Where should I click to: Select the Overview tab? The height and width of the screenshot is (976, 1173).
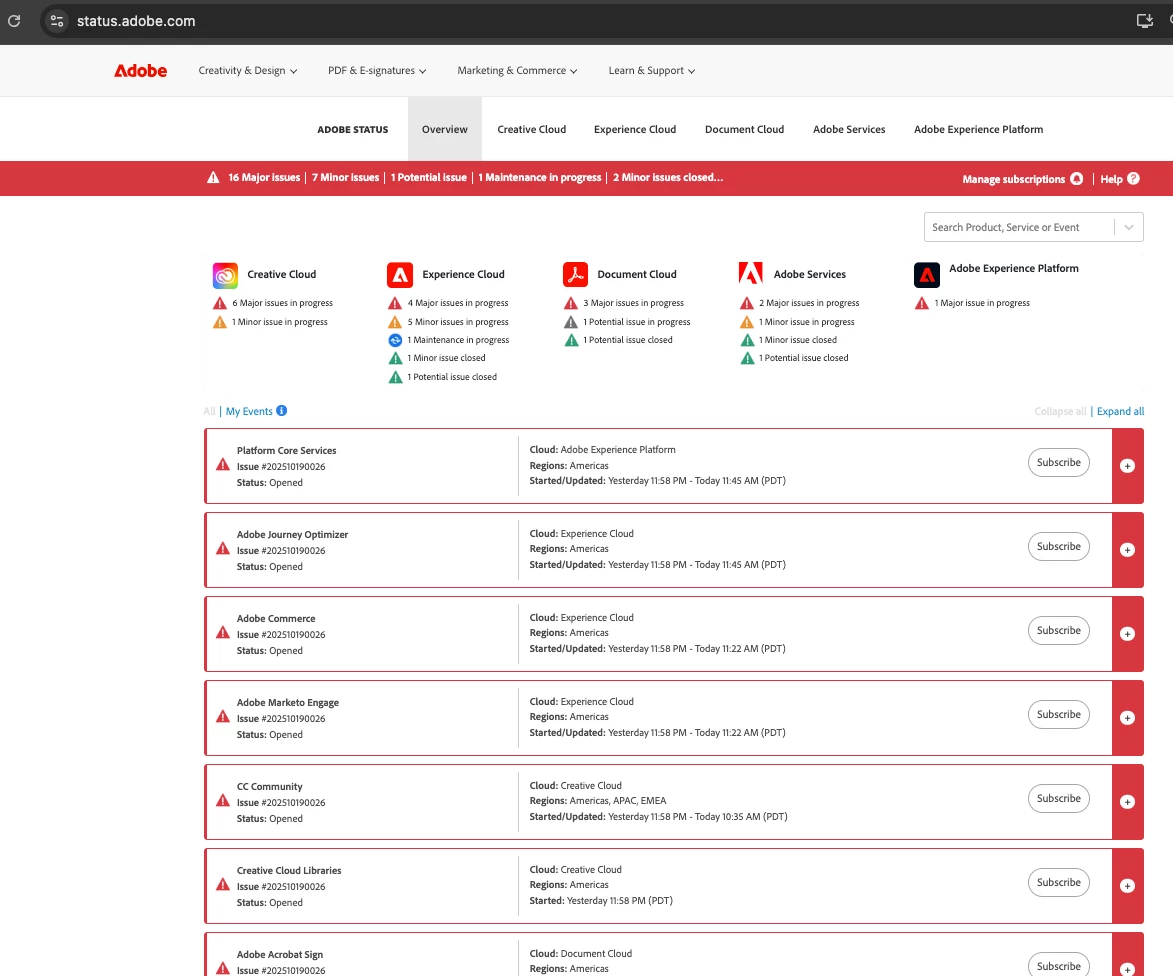pos(444,129)
